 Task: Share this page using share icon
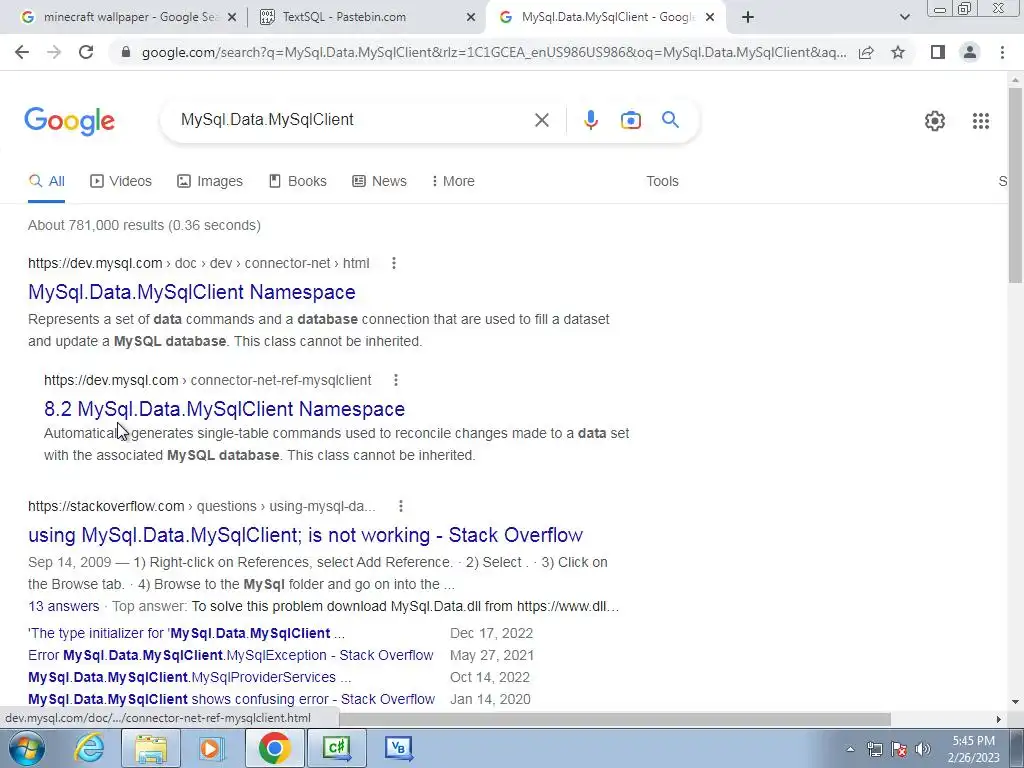click(x=866, y=52)
